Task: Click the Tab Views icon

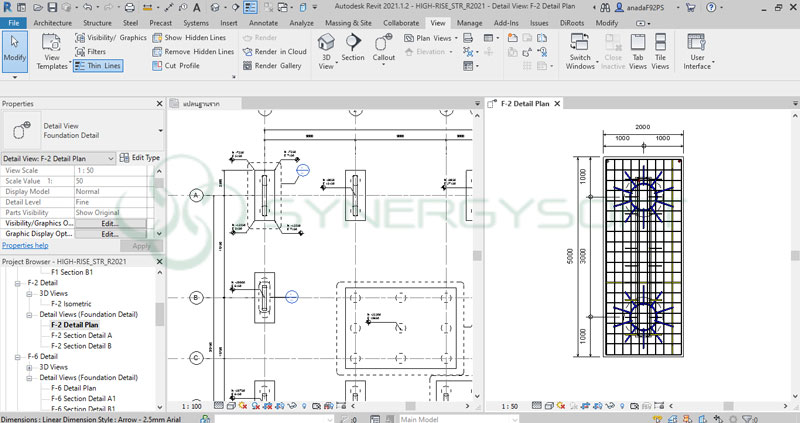Action: pos(637,50)
